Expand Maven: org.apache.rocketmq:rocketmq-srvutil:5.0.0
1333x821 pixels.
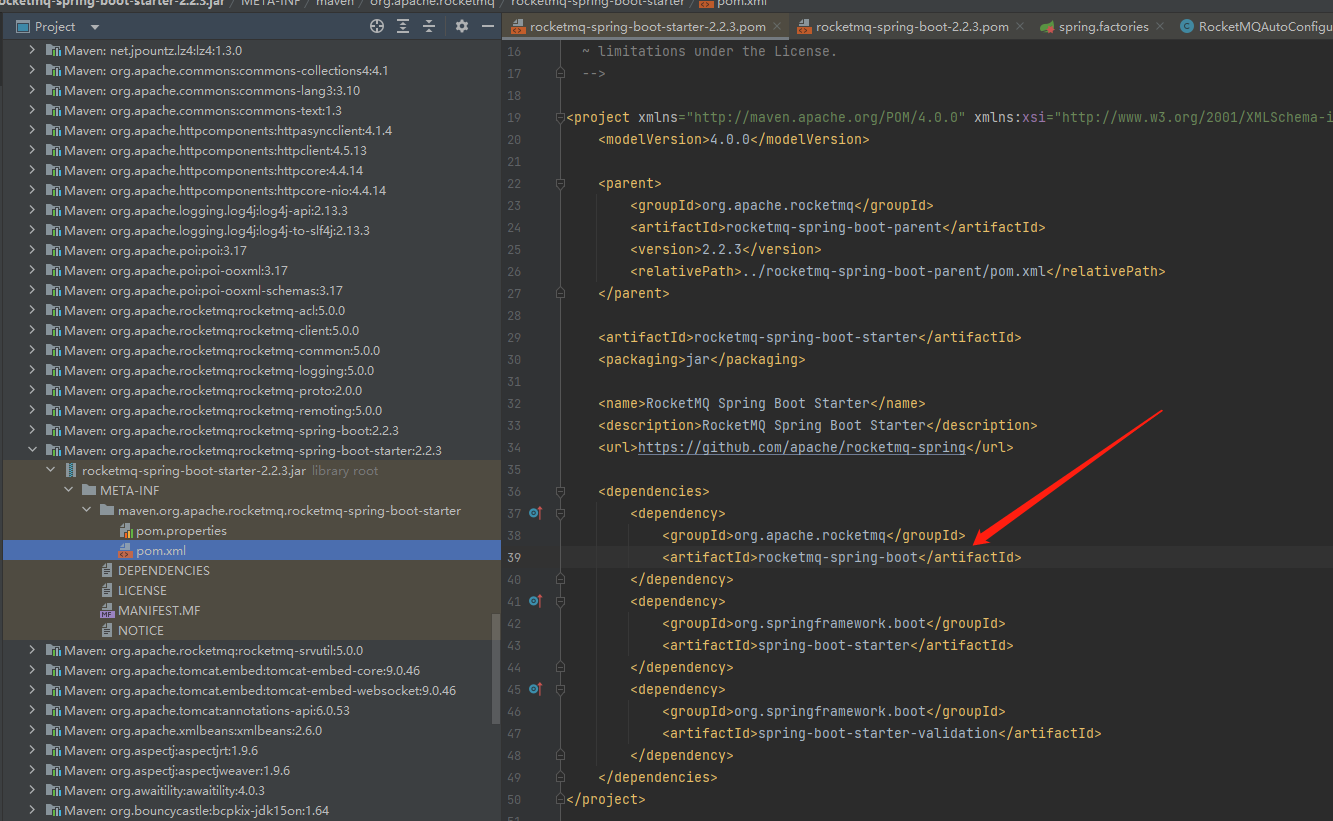[x=33, y=650]
